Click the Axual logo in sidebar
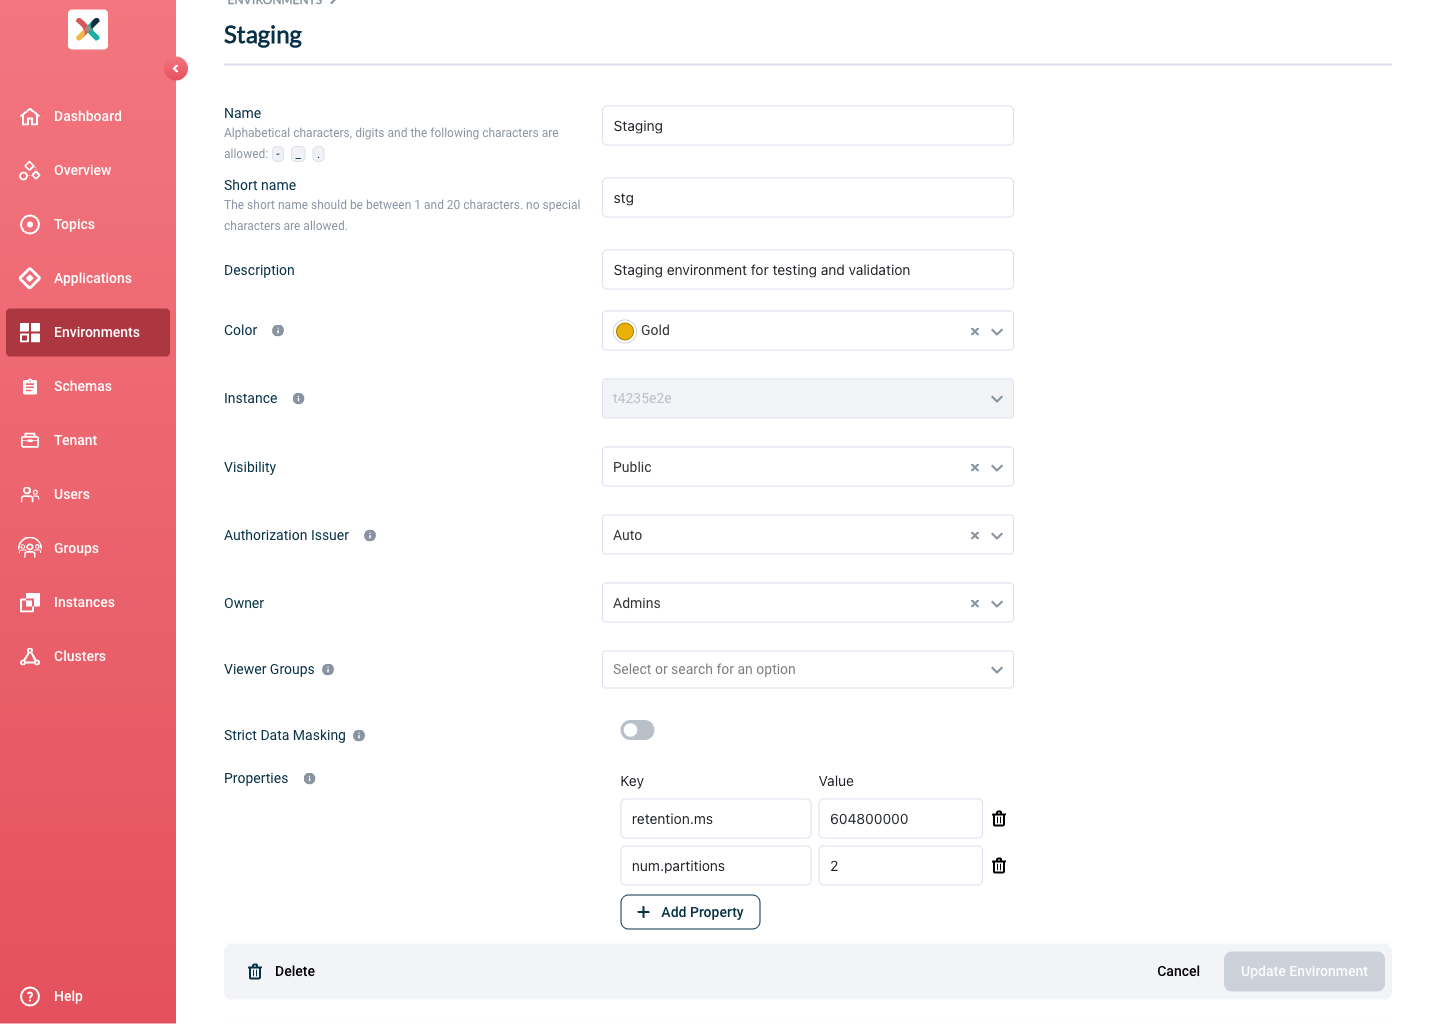The width and height of the screenshot is (1440, 1024). [88, 29]
